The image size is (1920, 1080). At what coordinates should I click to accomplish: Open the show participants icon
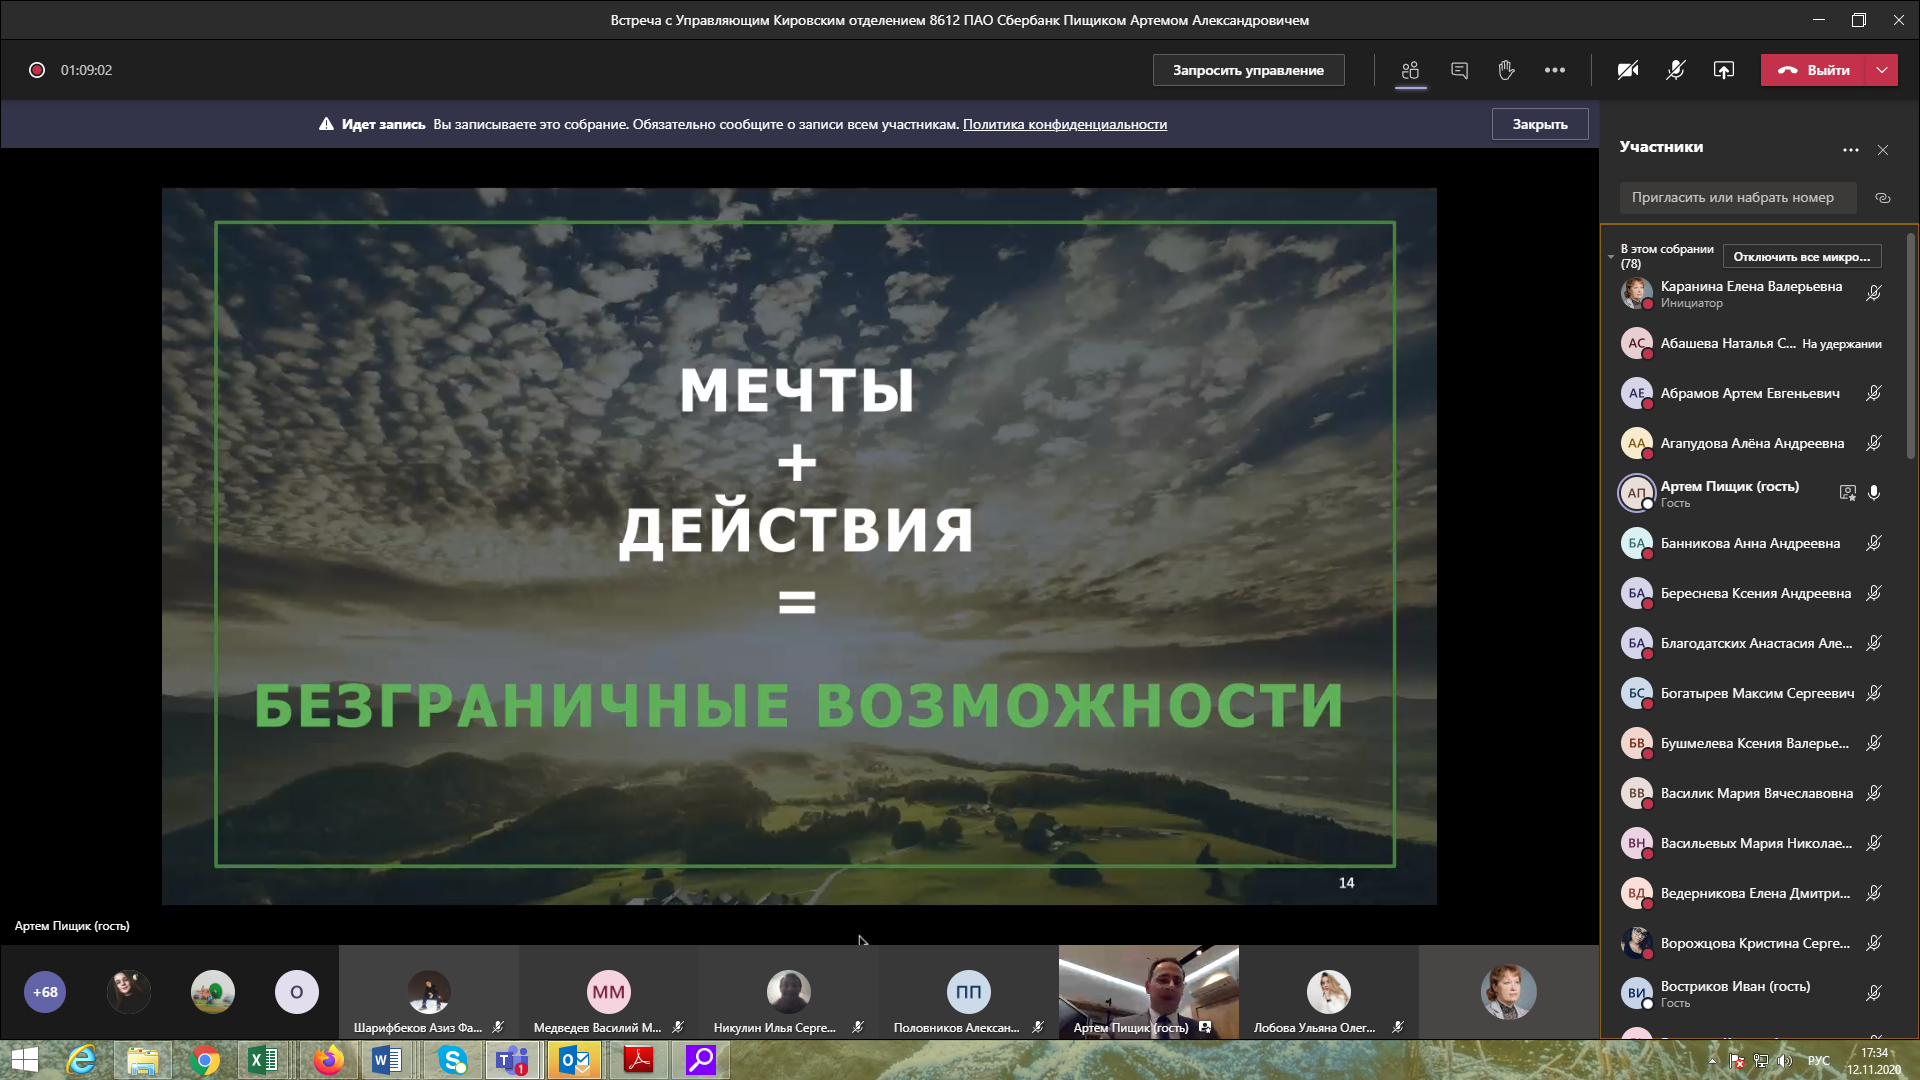tap(1410, 70)
